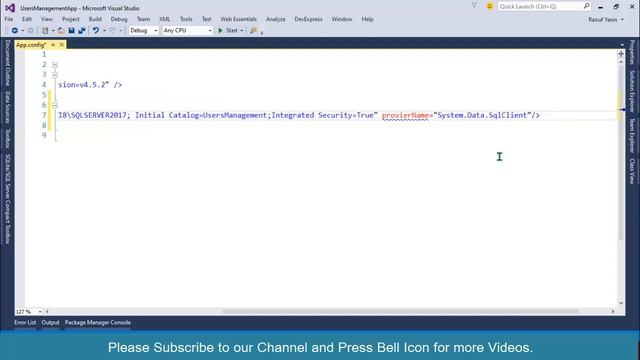Close the App.config tab
640x360 pixels.
coord(62,45)
